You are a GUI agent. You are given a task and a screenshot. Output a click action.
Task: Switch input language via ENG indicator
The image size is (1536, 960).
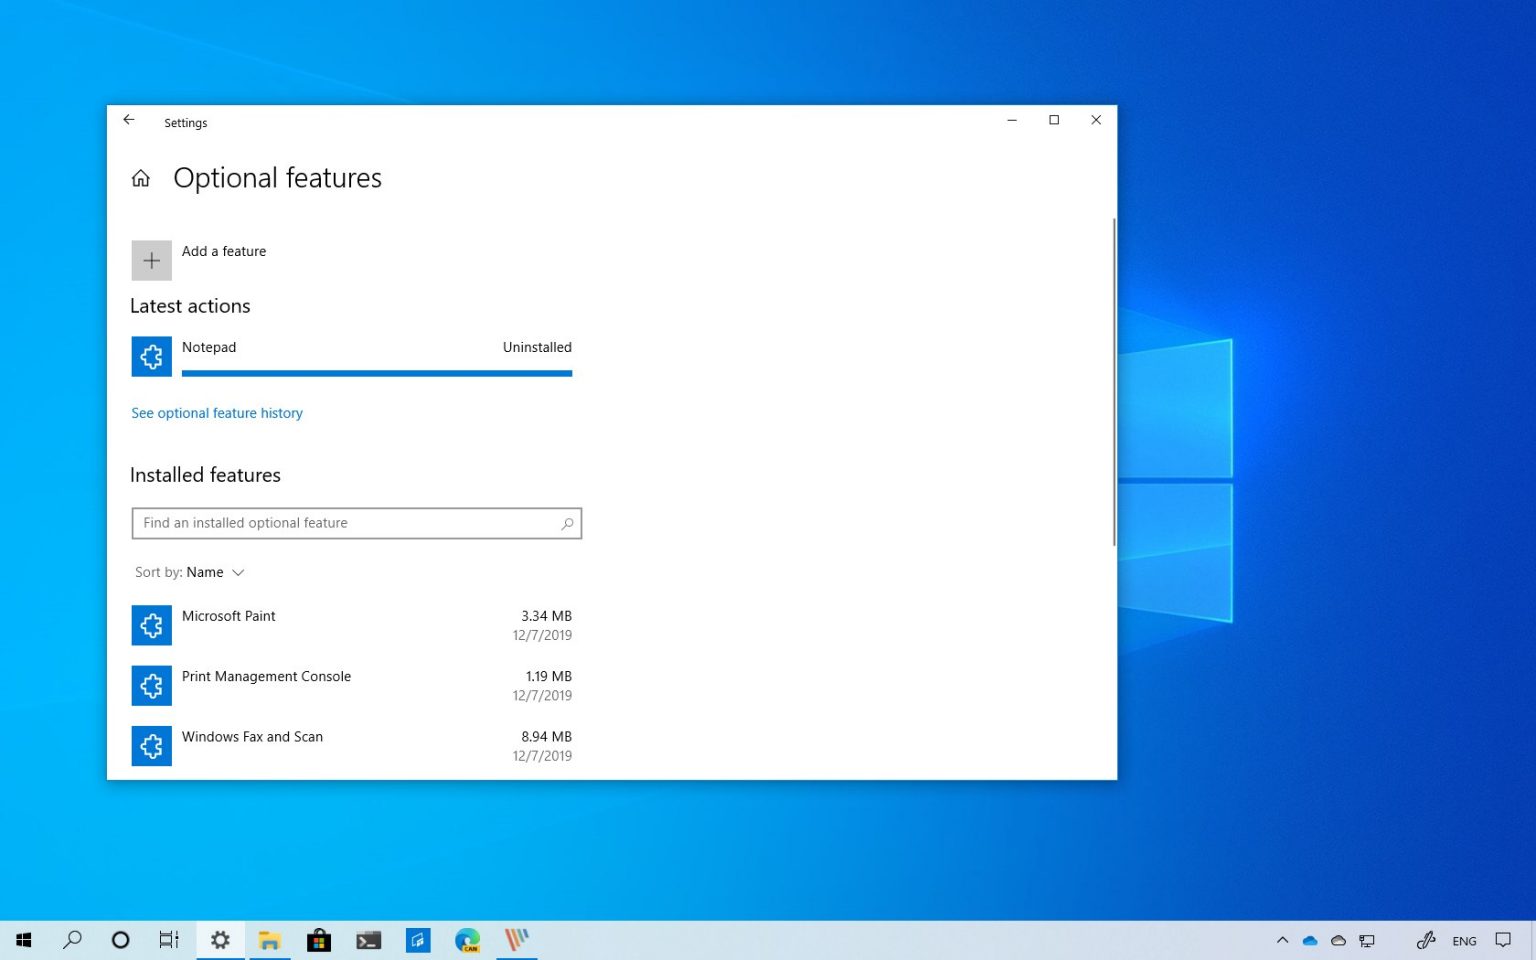pos(1464,941)
